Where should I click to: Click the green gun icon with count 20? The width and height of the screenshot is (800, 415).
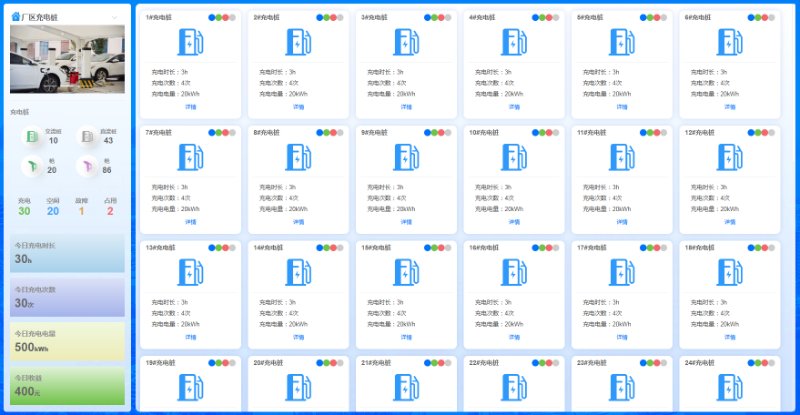[x=32, y=166]
